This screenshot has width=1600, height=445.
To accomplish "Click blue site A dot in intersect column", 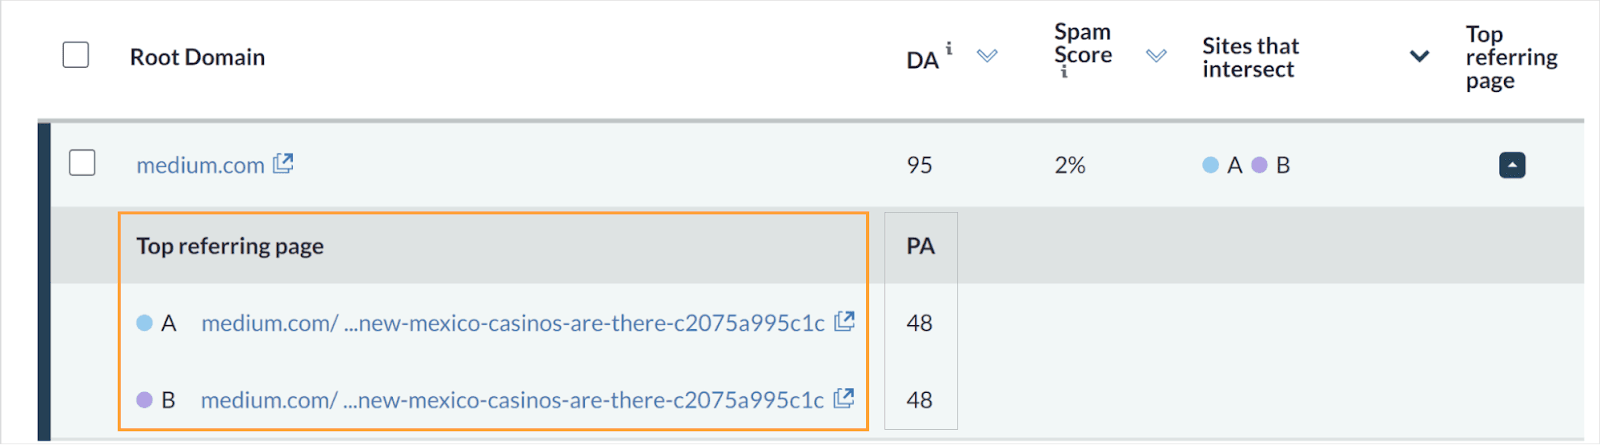I will point(1210,165).
